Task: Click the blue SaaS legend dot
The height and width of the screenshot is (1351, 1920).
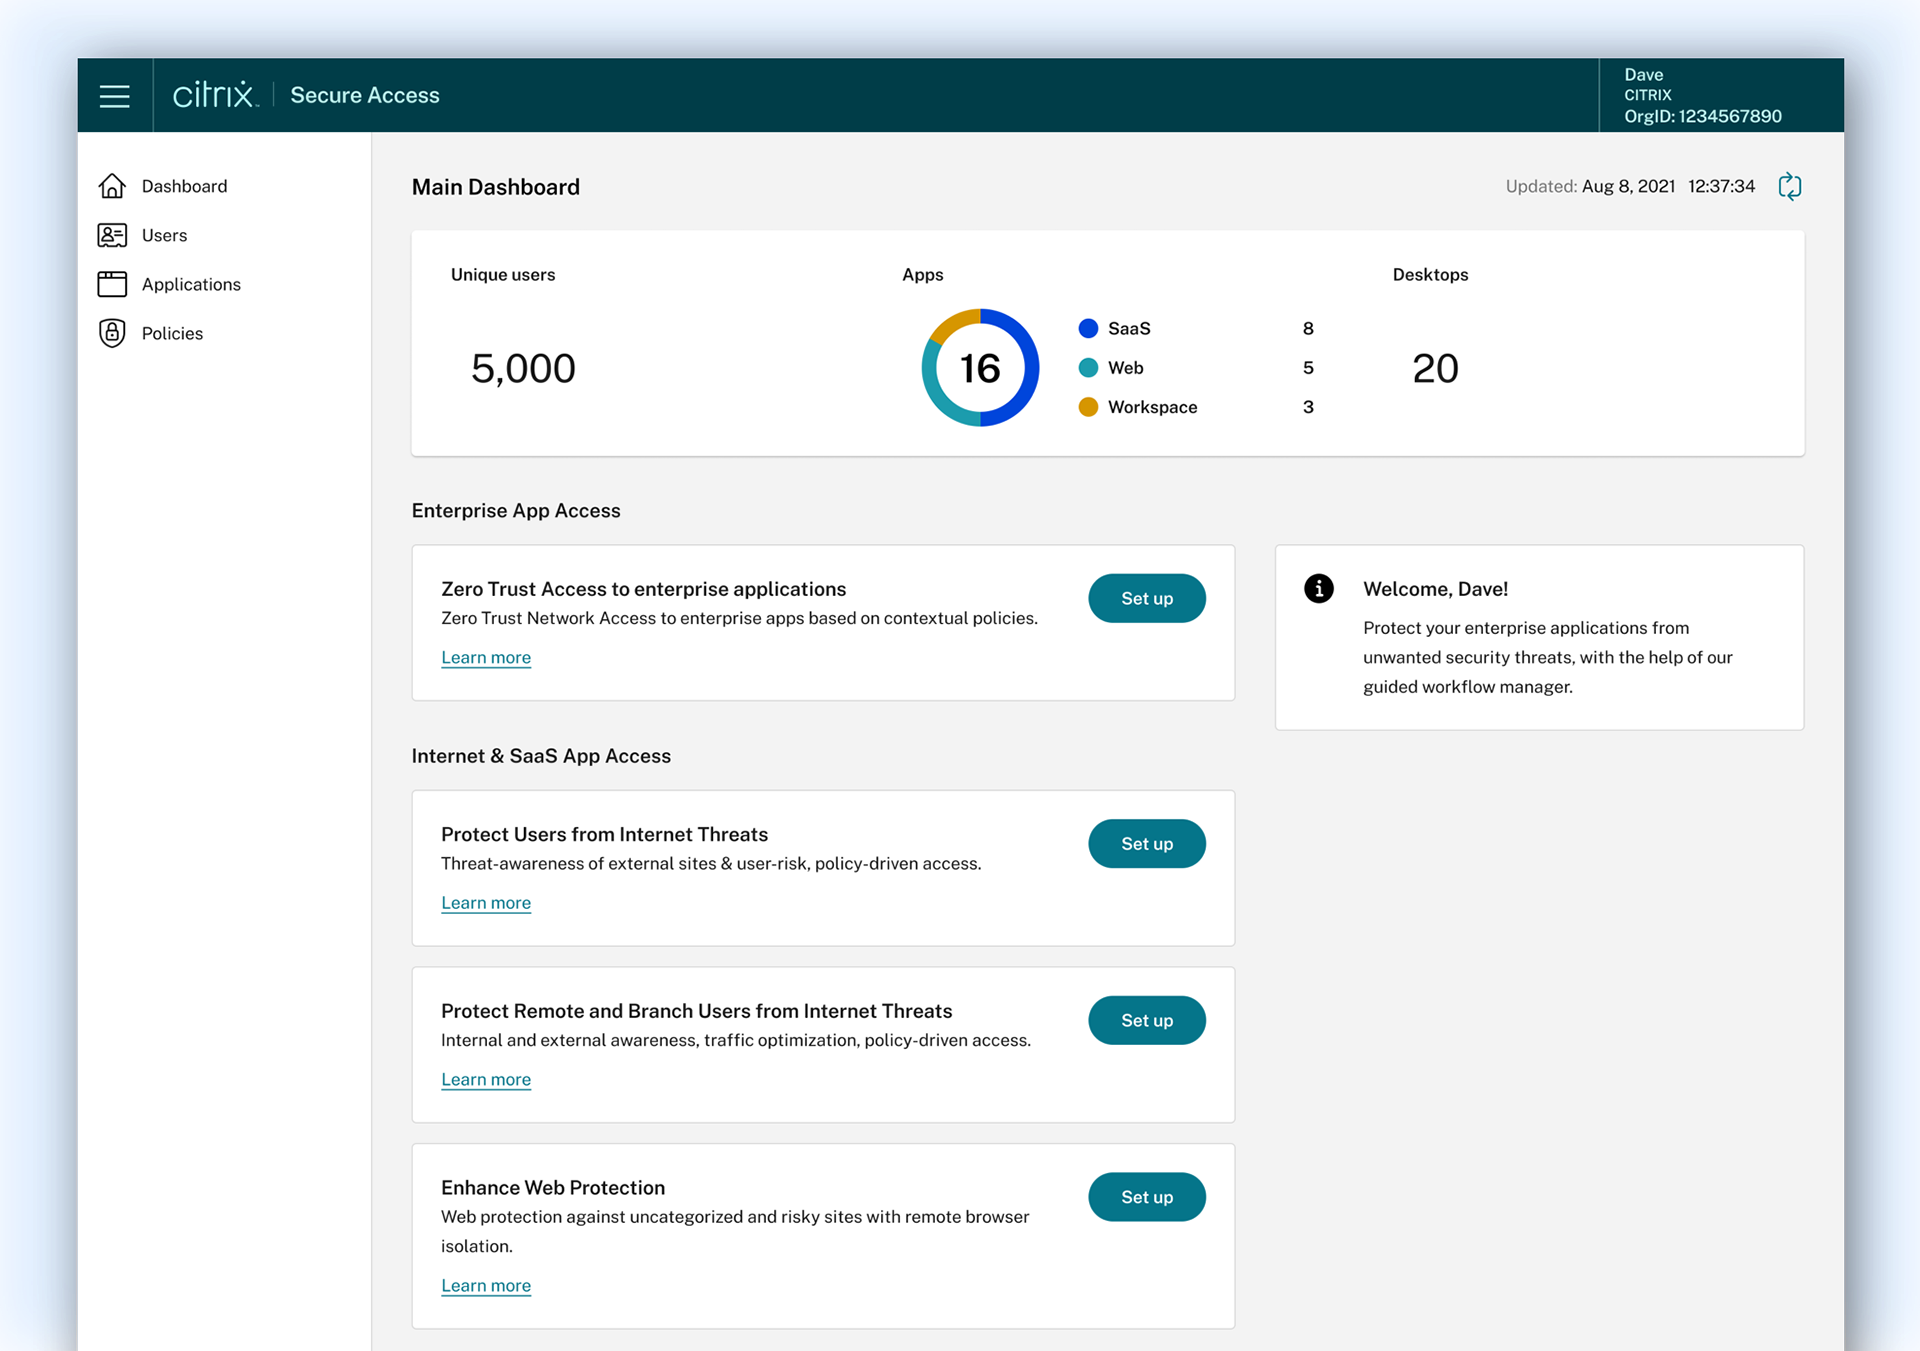Action: [x=1088, y=328]
